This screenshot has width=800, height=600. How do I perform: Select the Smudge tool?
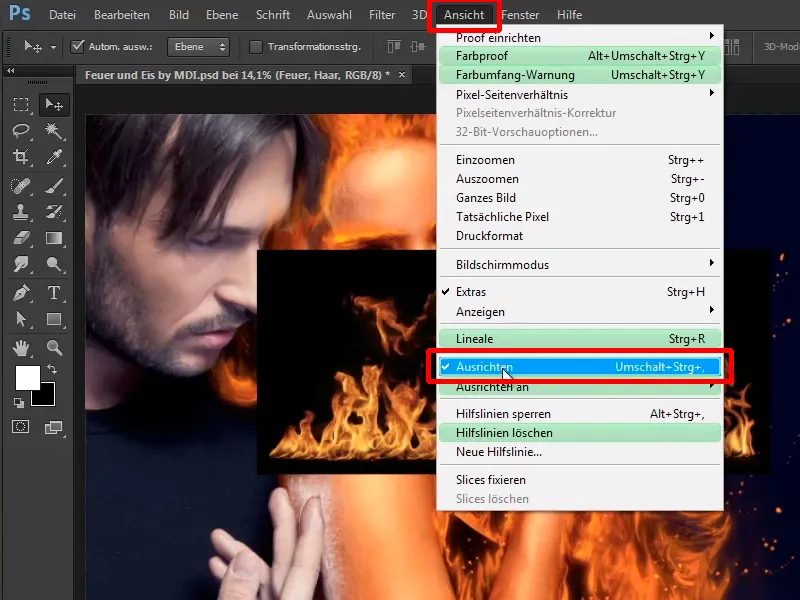[x=21, y=264]
